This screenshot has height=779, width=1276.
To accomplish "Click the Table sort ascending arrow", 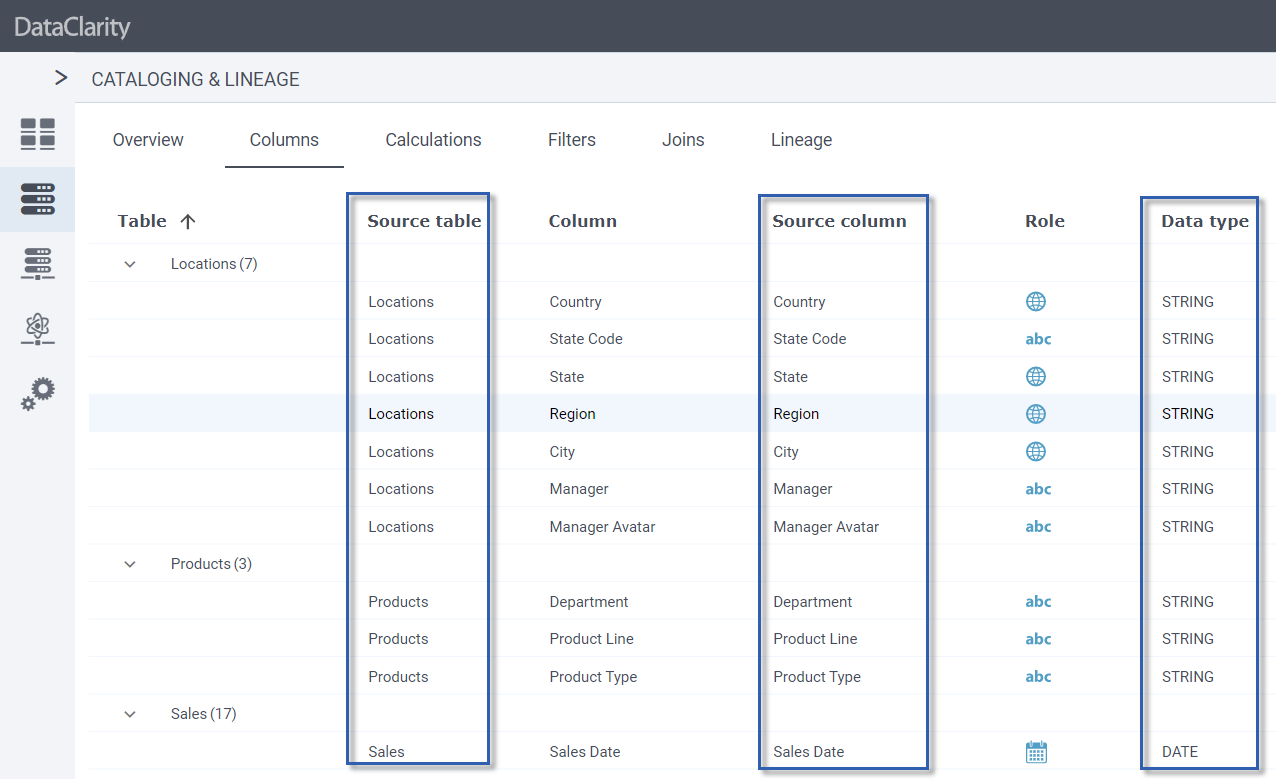I will click(x=187, y=222).
